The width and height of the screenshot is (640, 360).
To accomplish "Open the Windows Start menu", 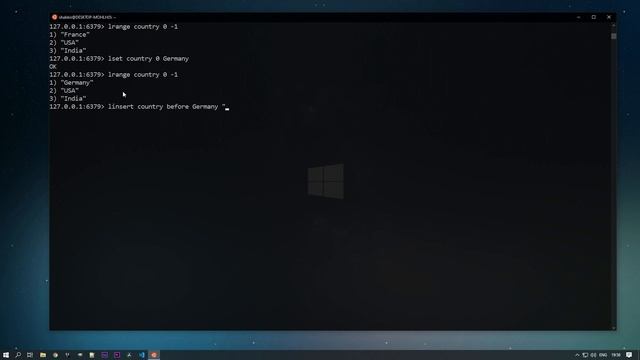I will pos(6,355).
